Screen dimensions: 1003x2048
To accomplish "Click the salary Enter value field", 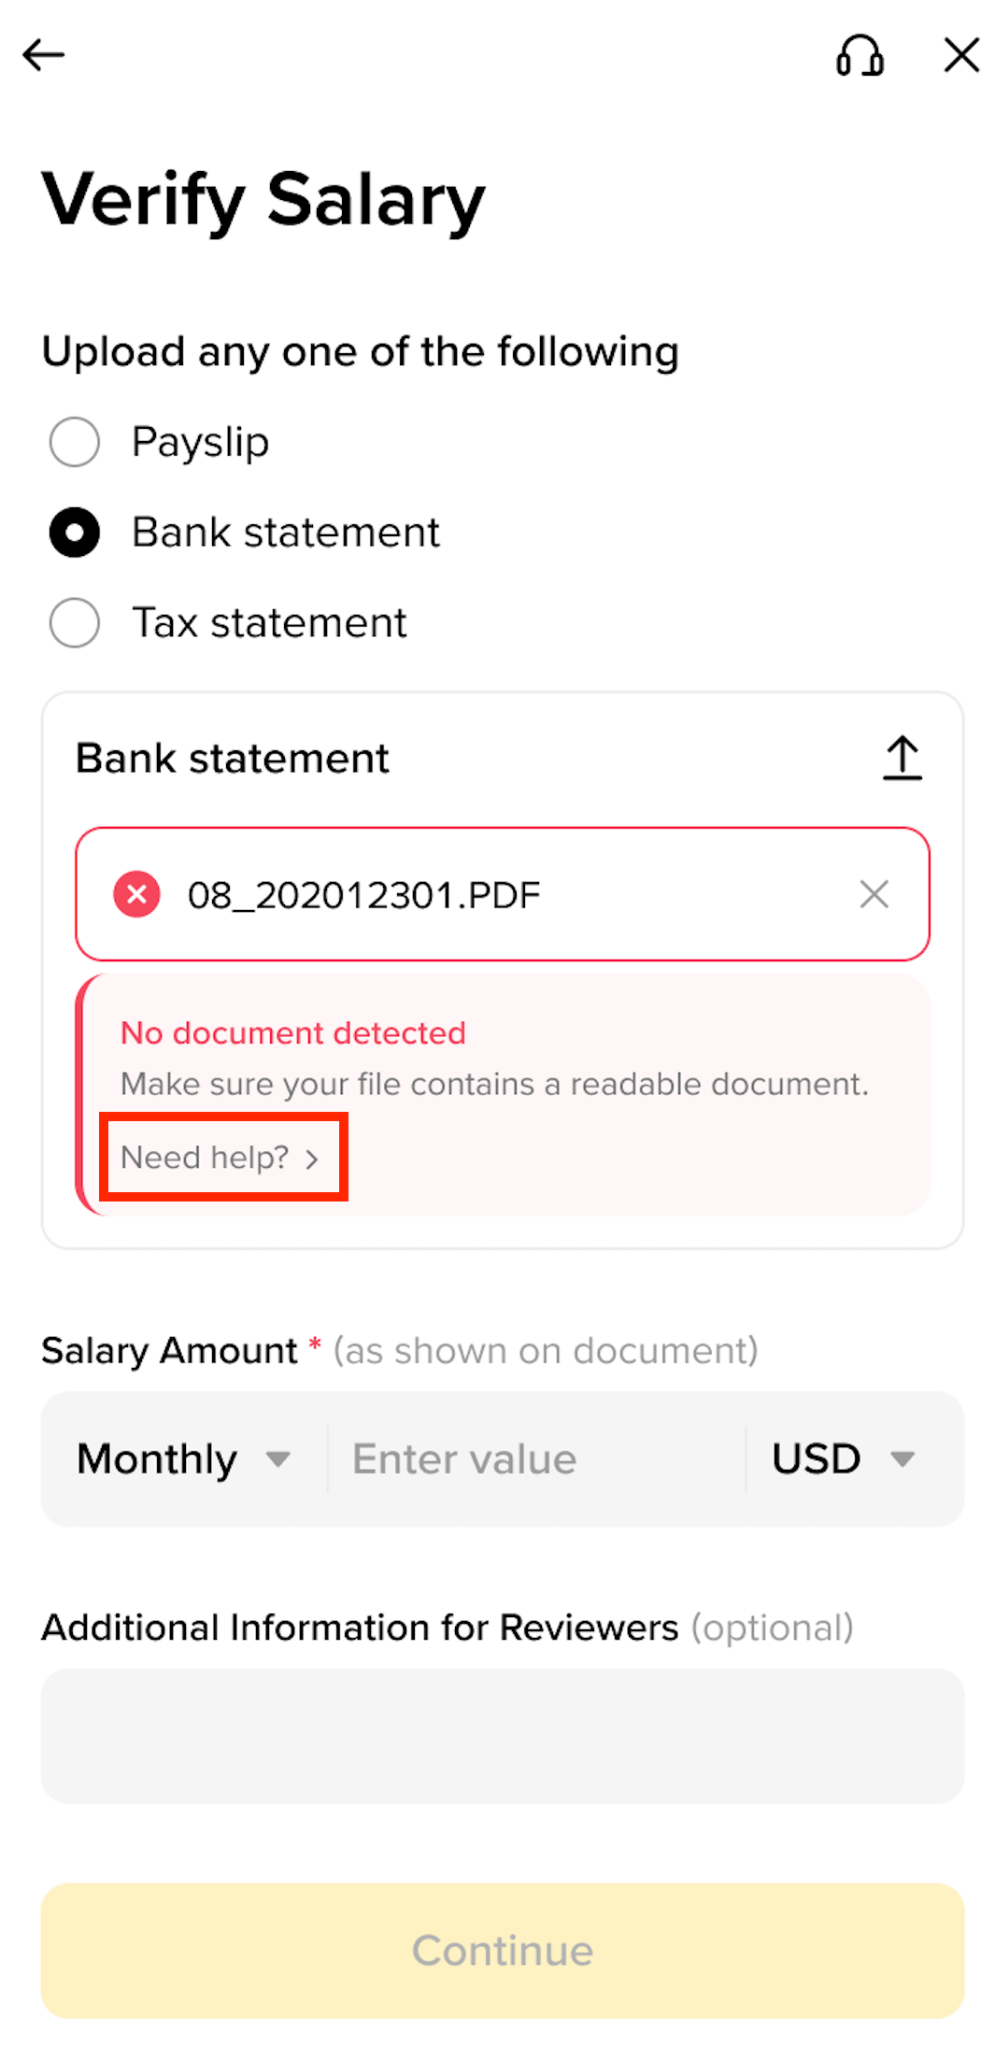I will [x=536, y=1459].
